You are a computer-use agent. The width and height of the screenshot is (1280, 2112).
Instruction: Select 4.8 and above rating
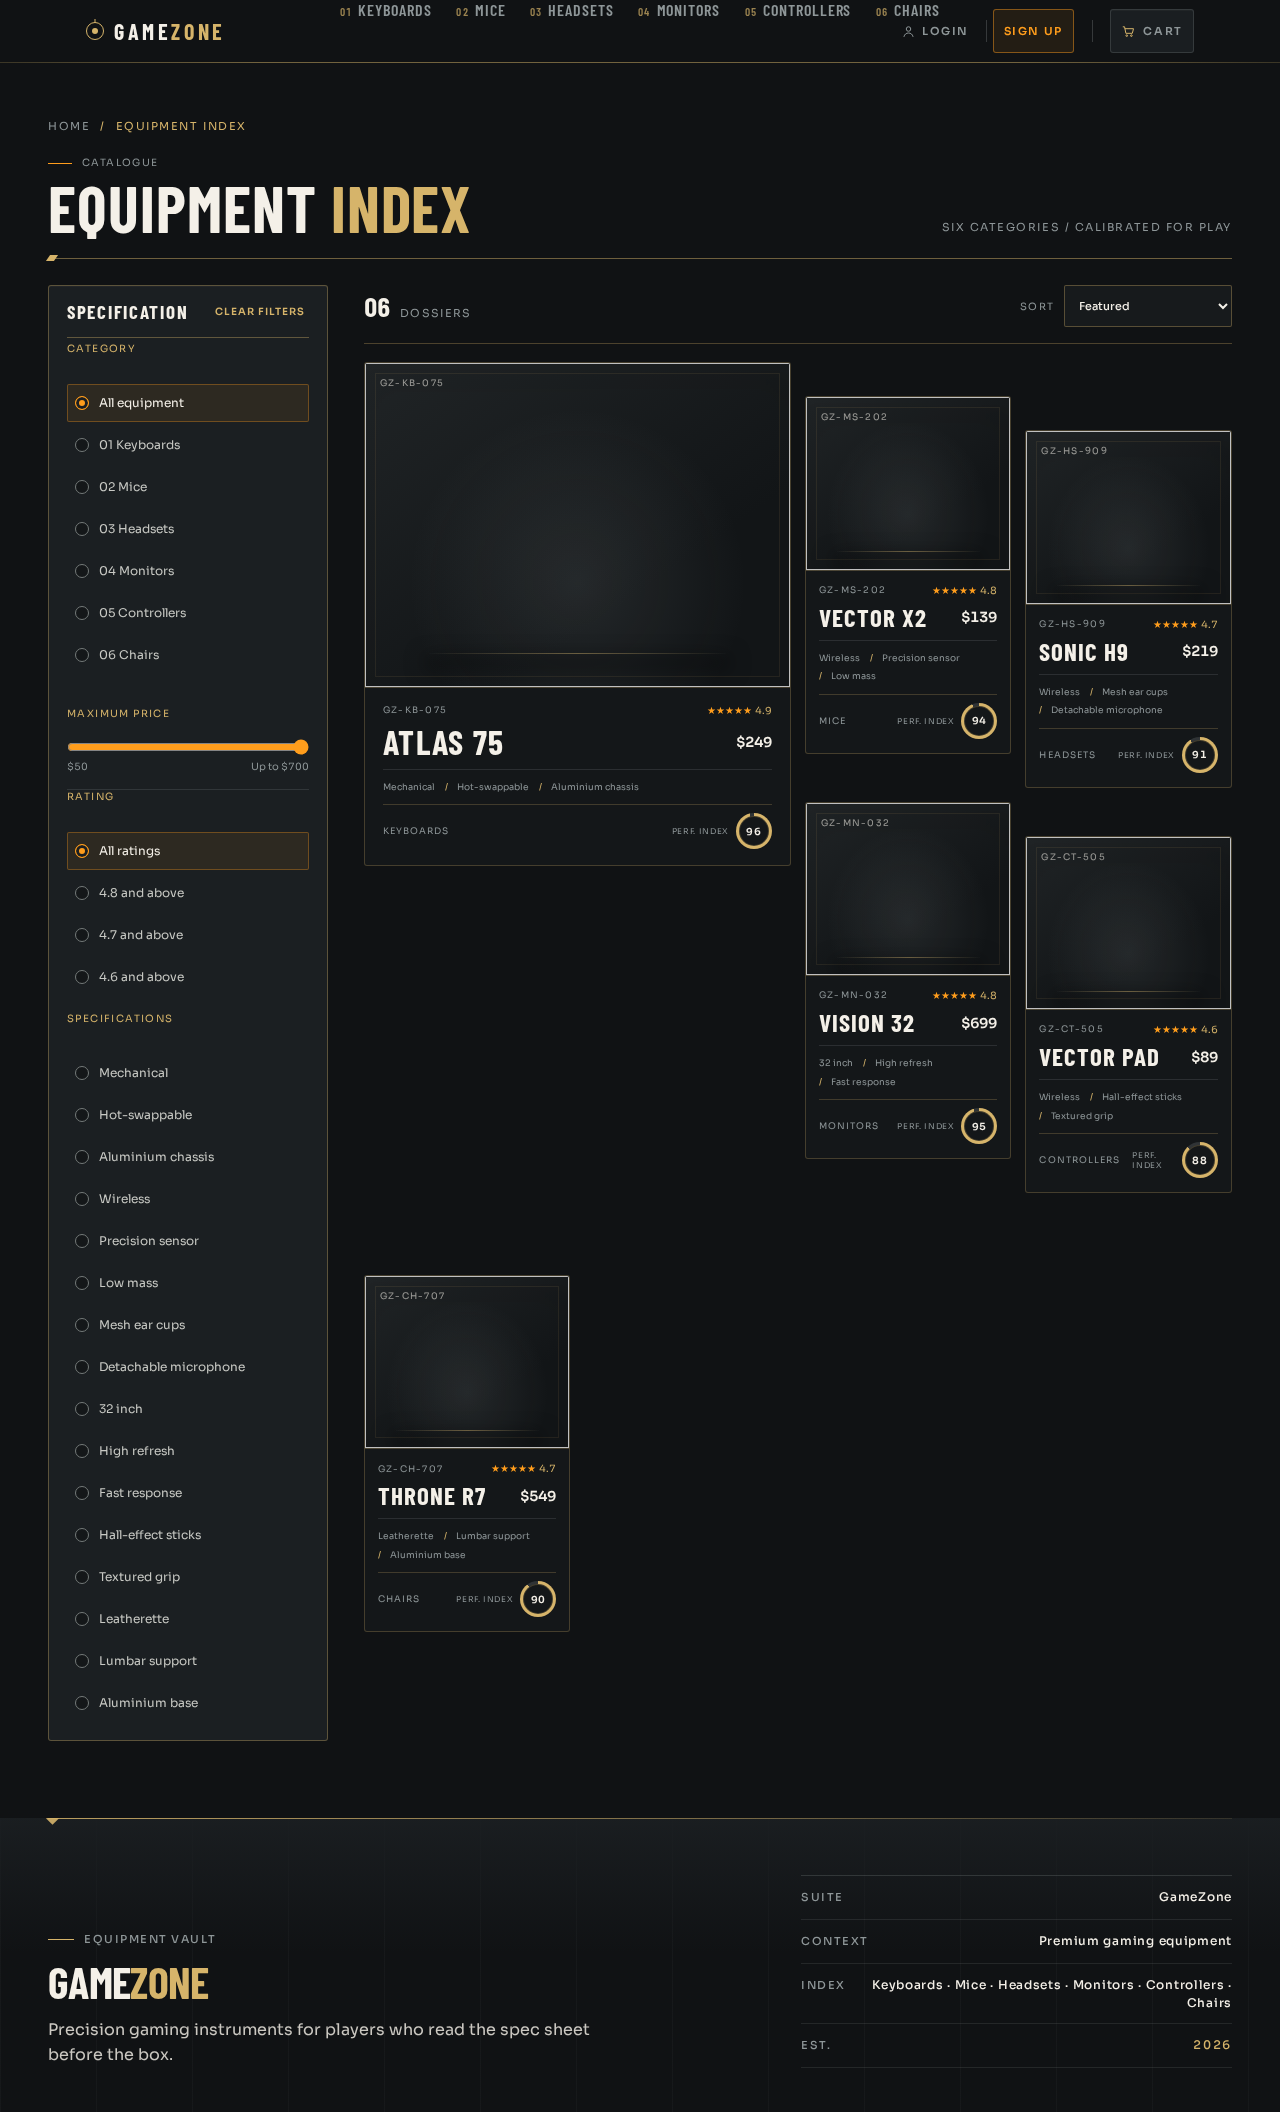[188, 893]
